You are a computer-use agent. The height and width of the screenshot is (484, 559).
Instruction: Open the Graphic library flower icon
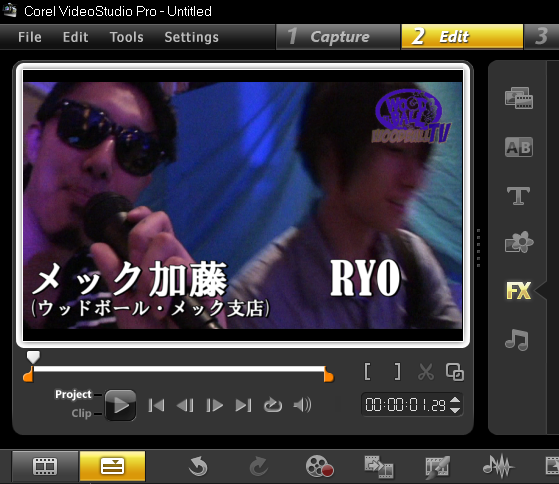click(x=519, y=242)
